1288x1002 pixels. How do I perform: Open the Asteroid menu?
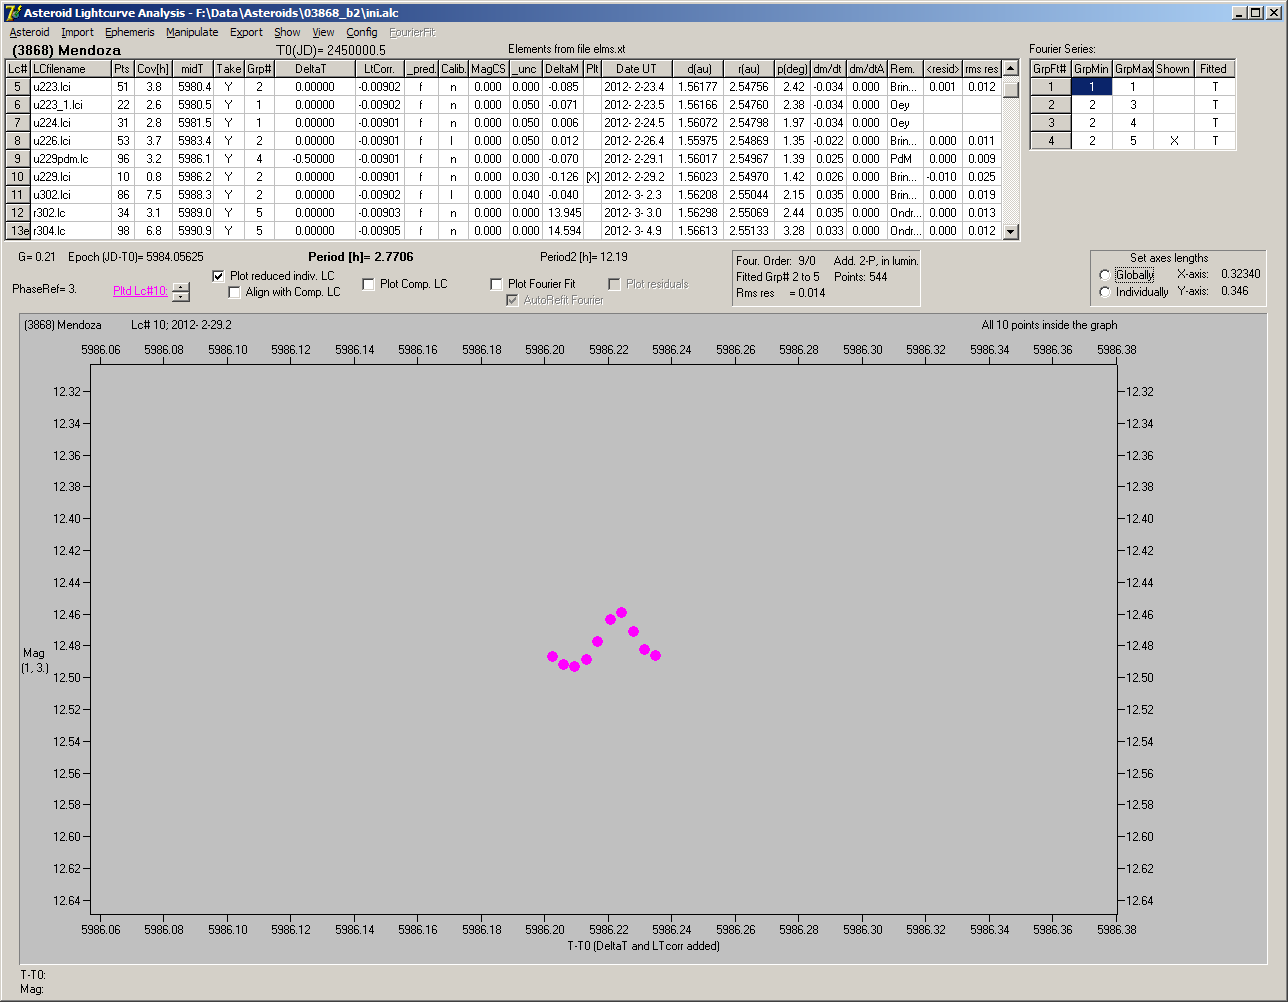point(29,32)
